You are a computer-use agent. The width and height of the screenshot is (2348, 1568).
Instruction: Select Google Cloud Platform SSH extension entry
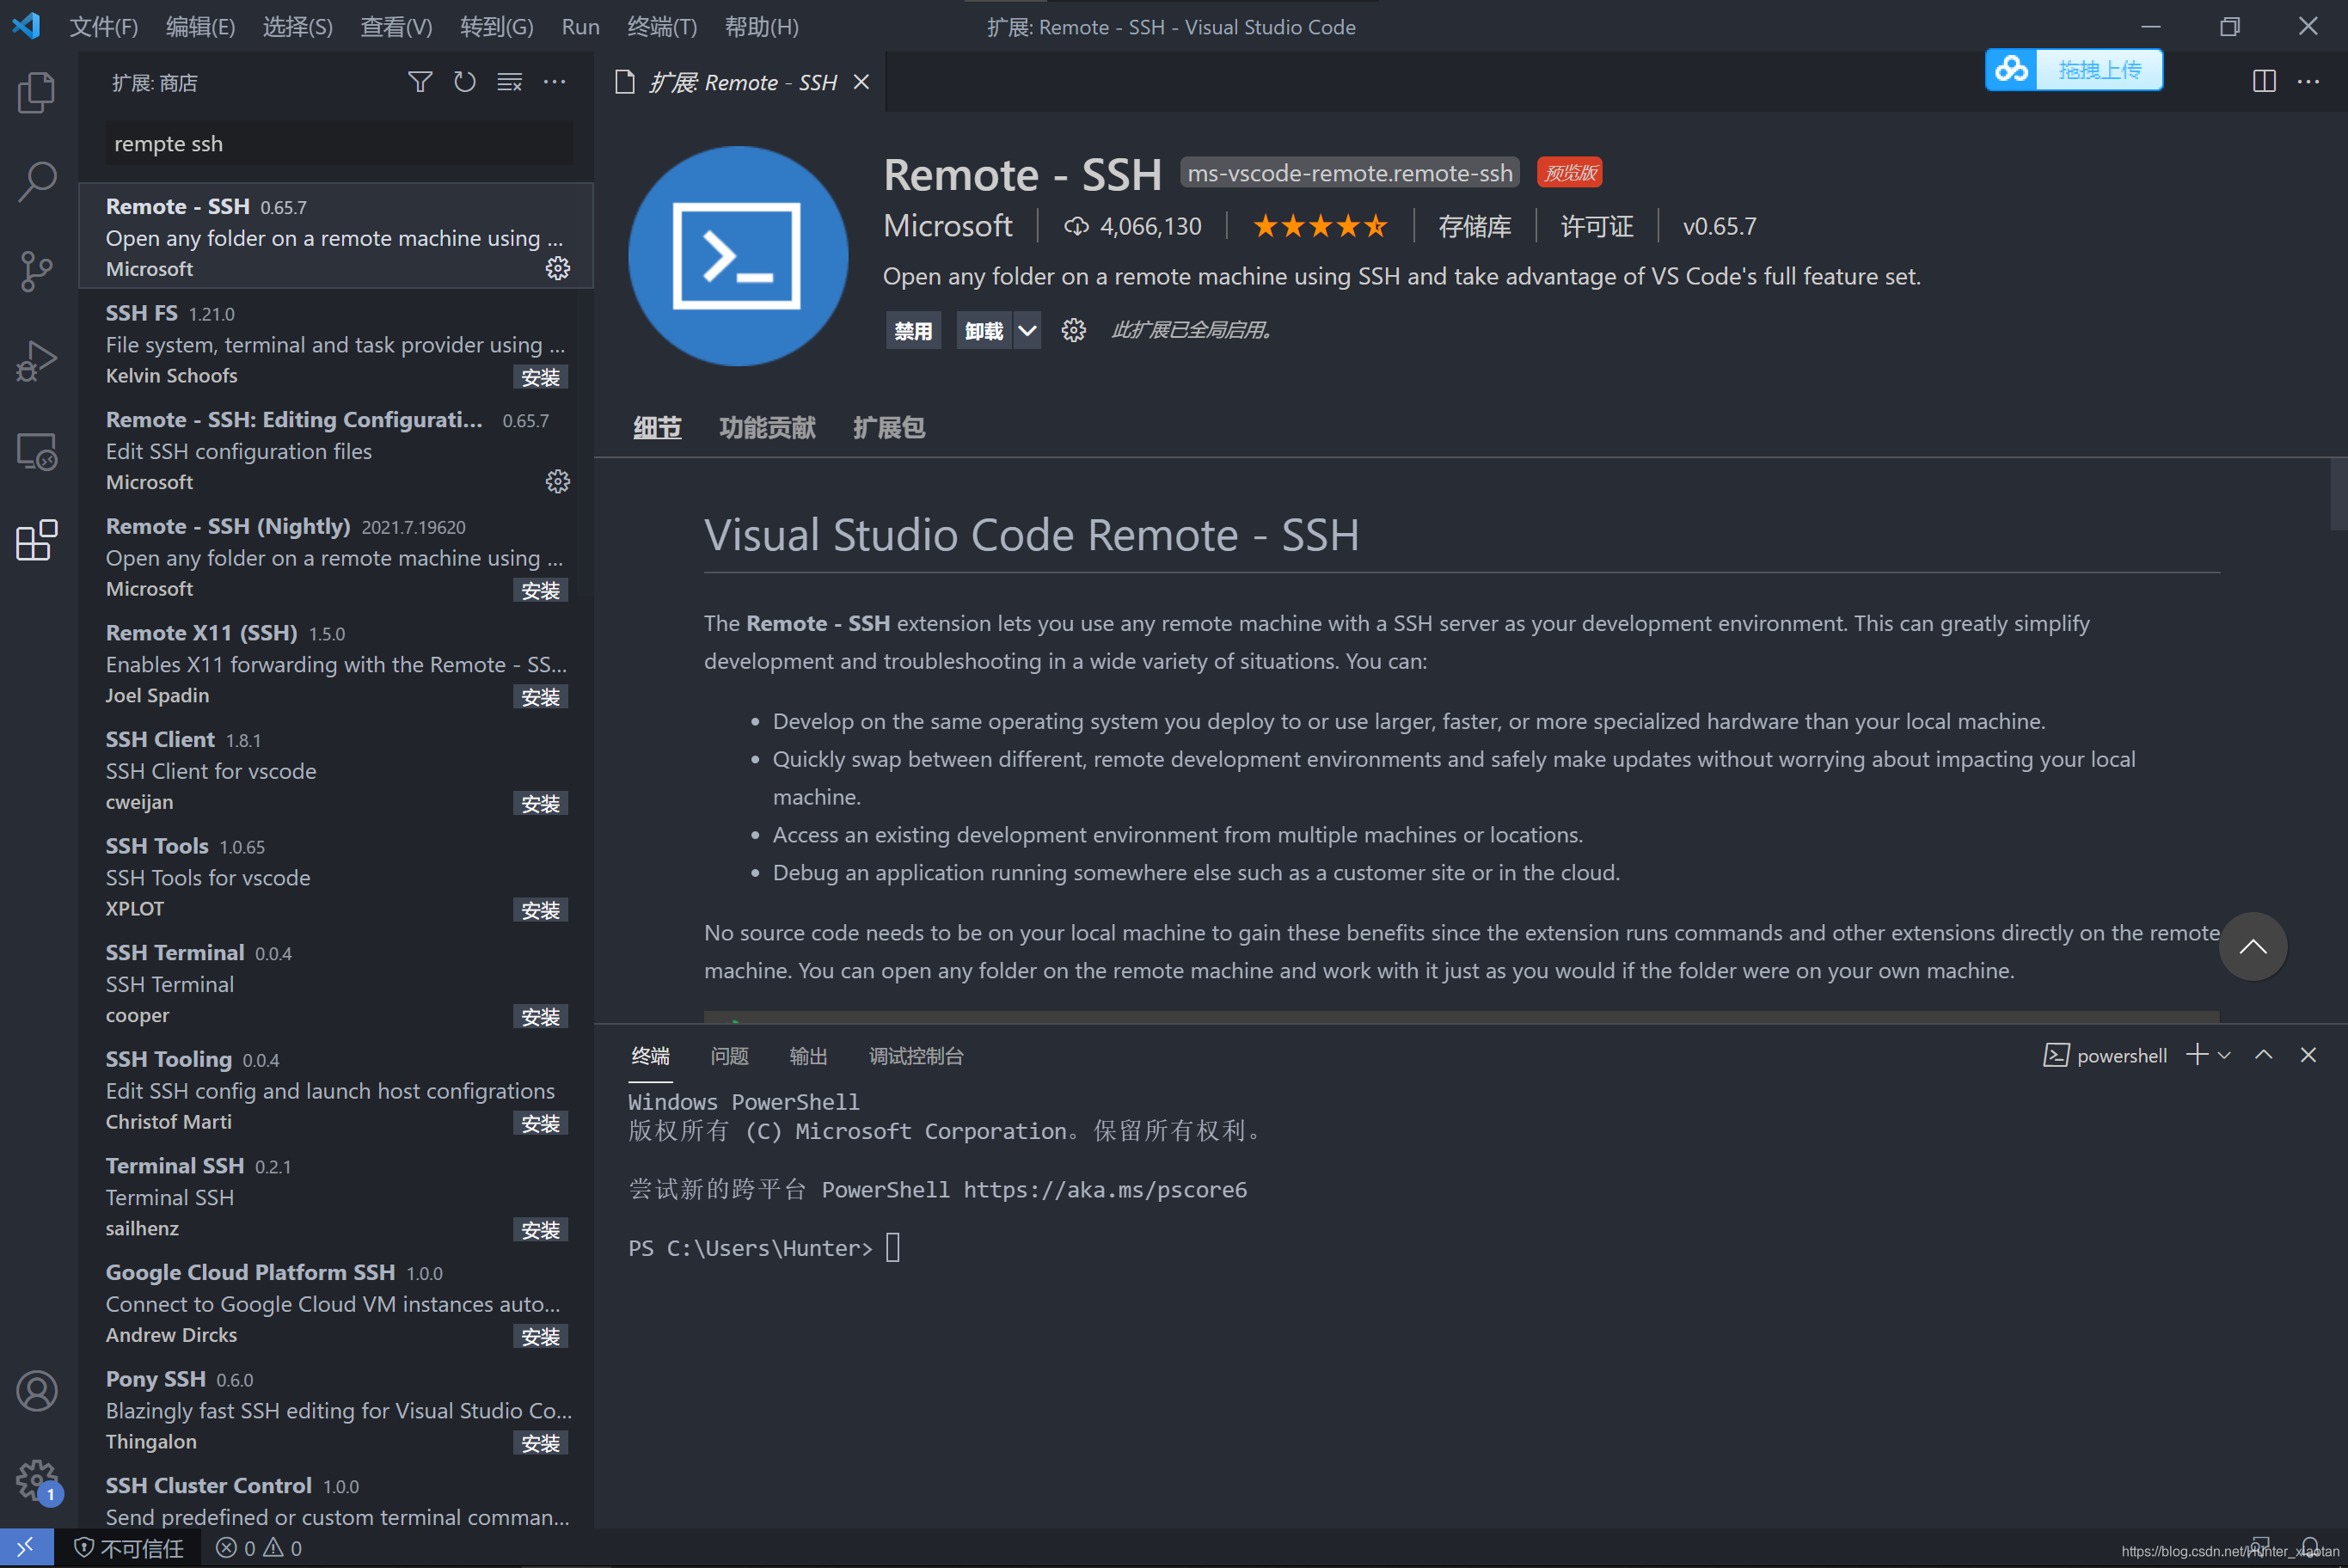coord(336,1302)
